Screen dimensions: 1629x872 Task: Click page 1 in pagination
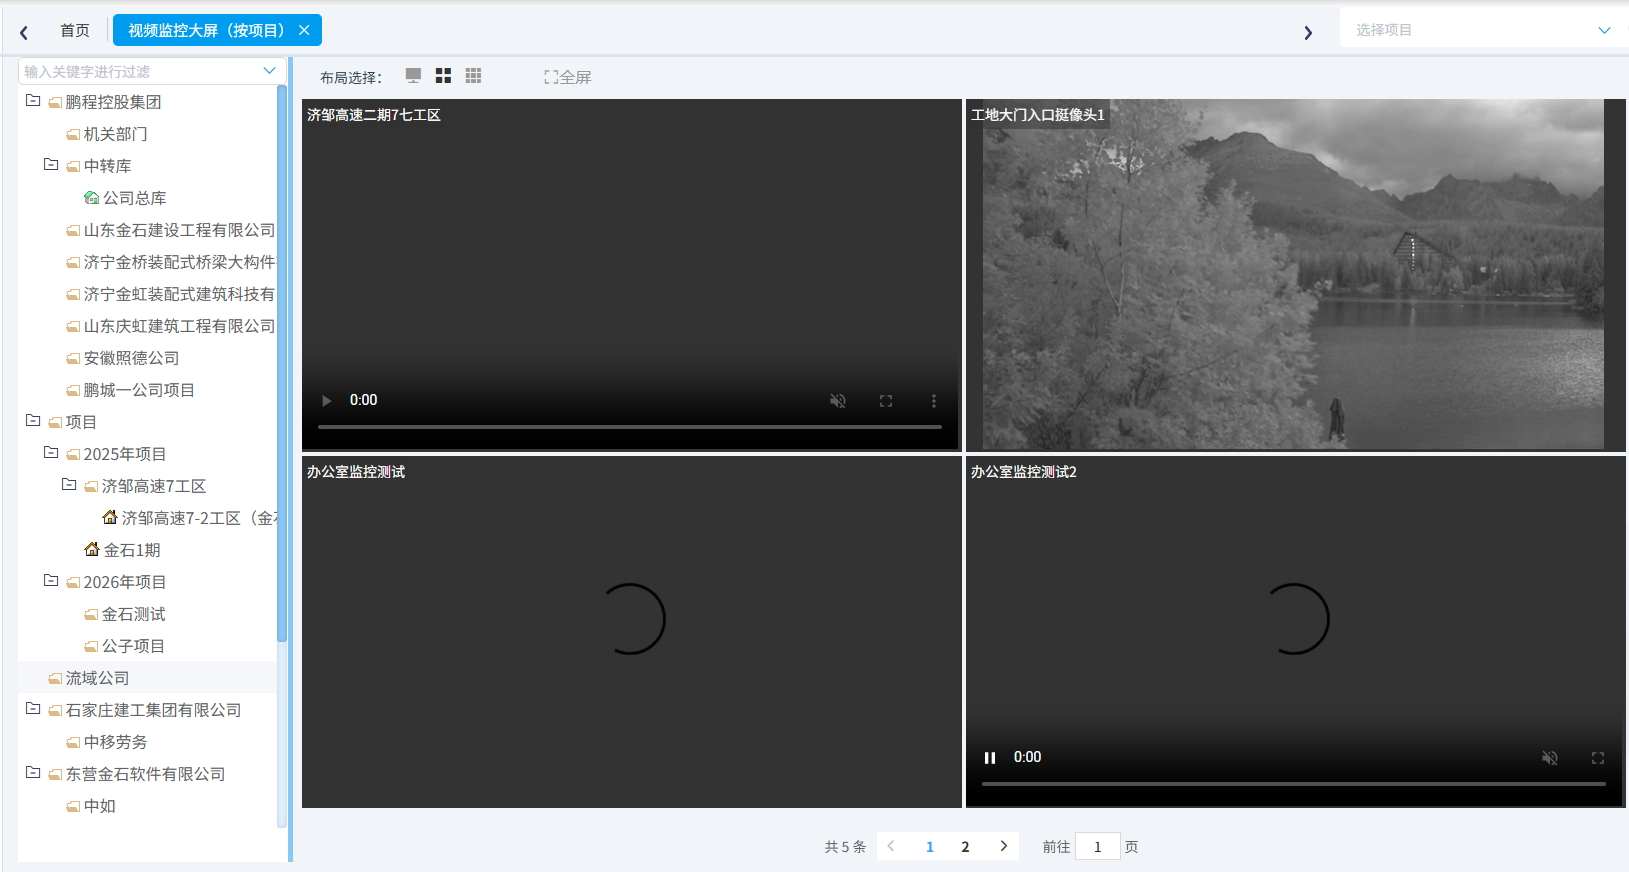coord(930,846)
